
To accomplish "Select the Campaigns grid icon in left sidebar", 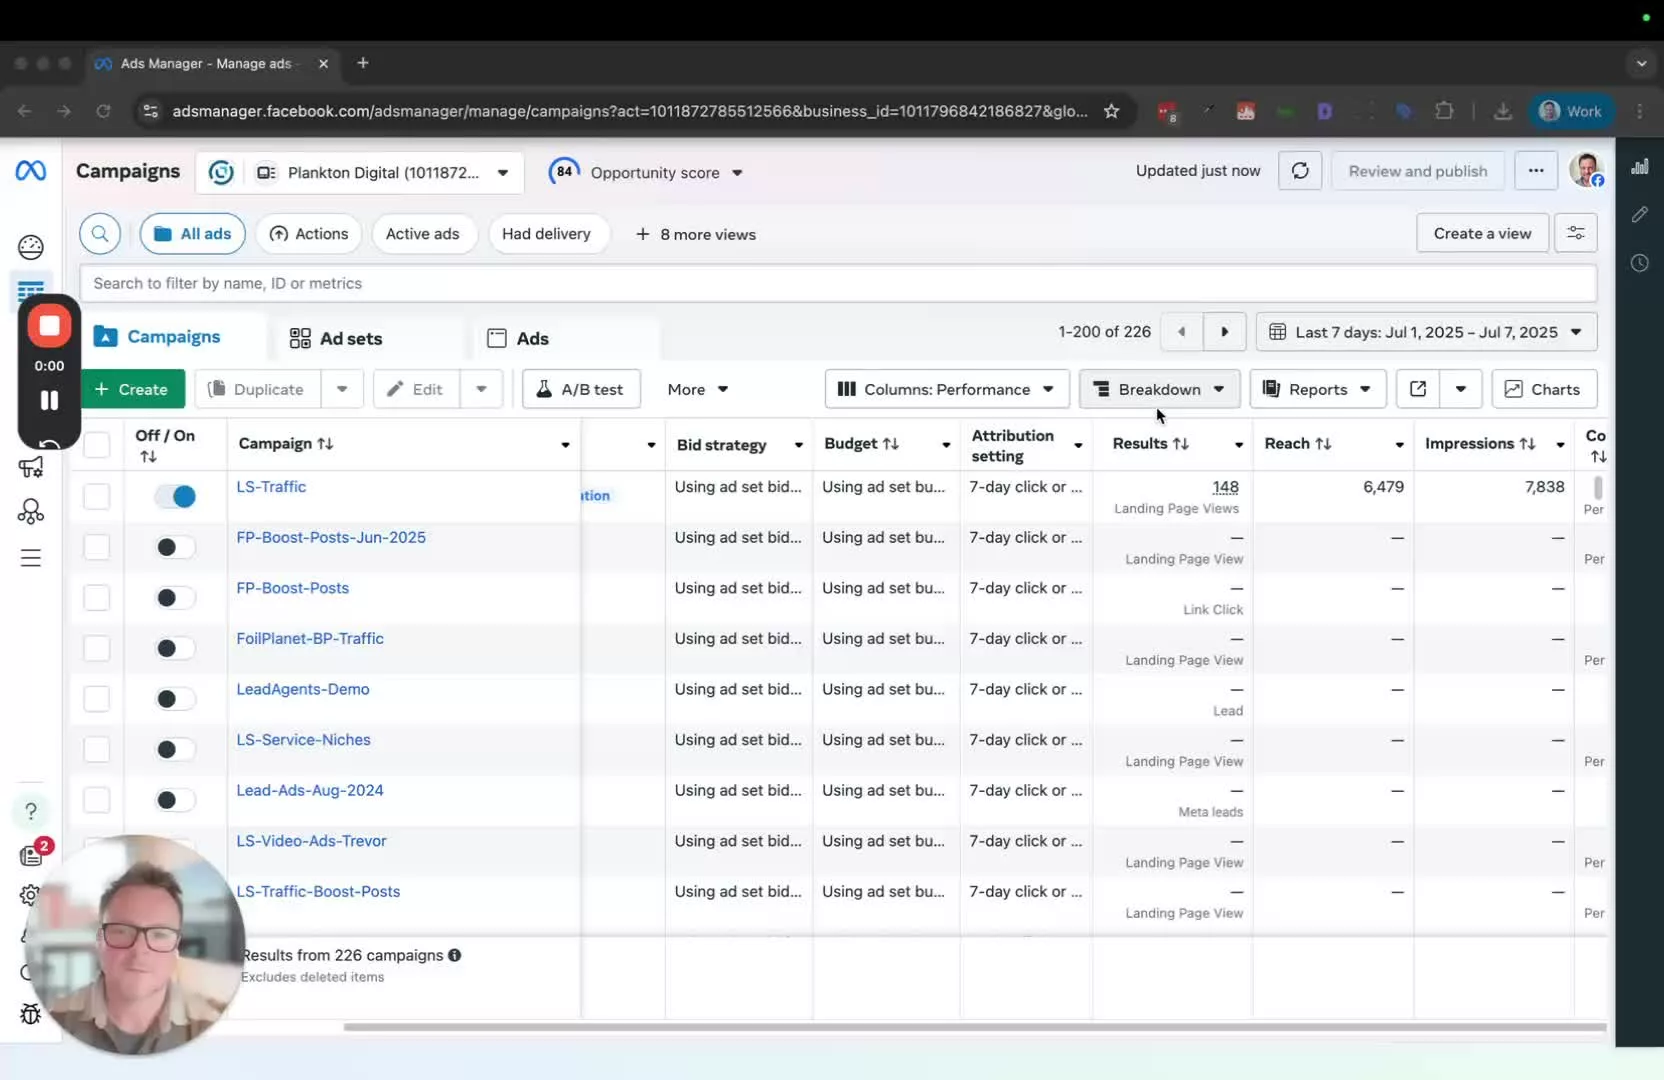I will [31, 293].
